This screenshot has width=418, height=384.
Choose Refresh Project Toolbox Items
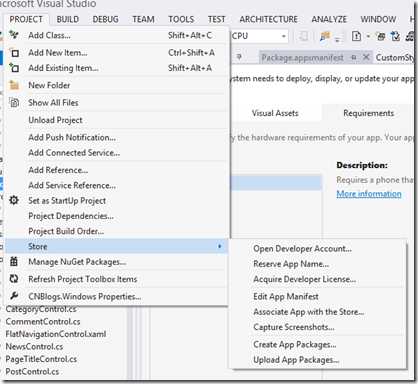(117, 279)
